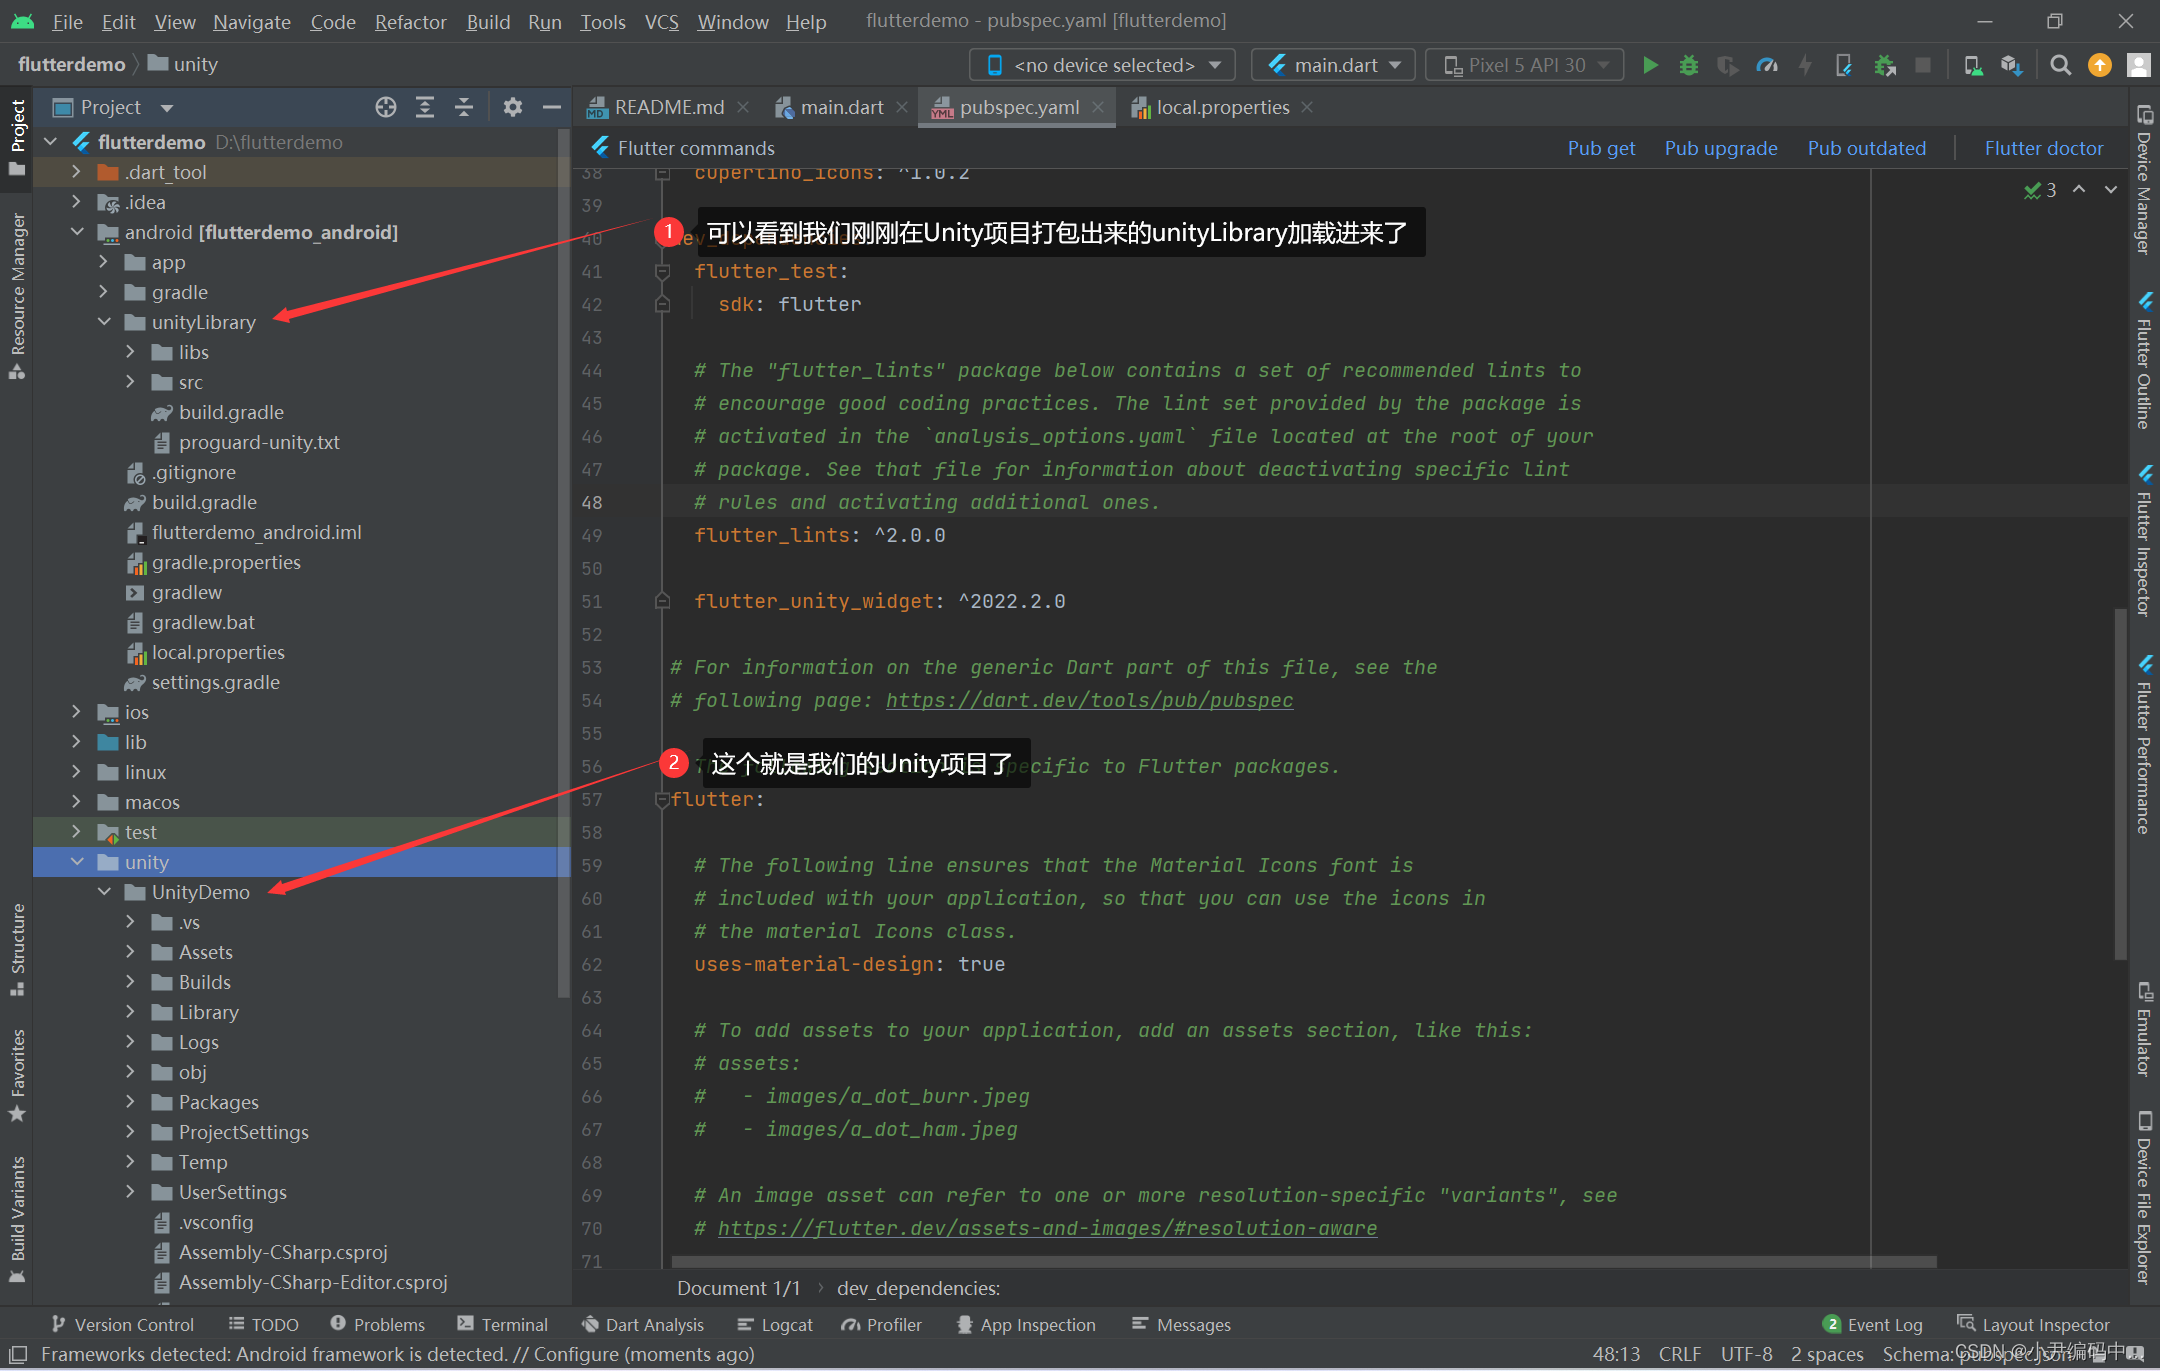This screenshot has height=1371, width=2160.
Task: Open the Emulator side panel
Action: click(2145, 1029)
